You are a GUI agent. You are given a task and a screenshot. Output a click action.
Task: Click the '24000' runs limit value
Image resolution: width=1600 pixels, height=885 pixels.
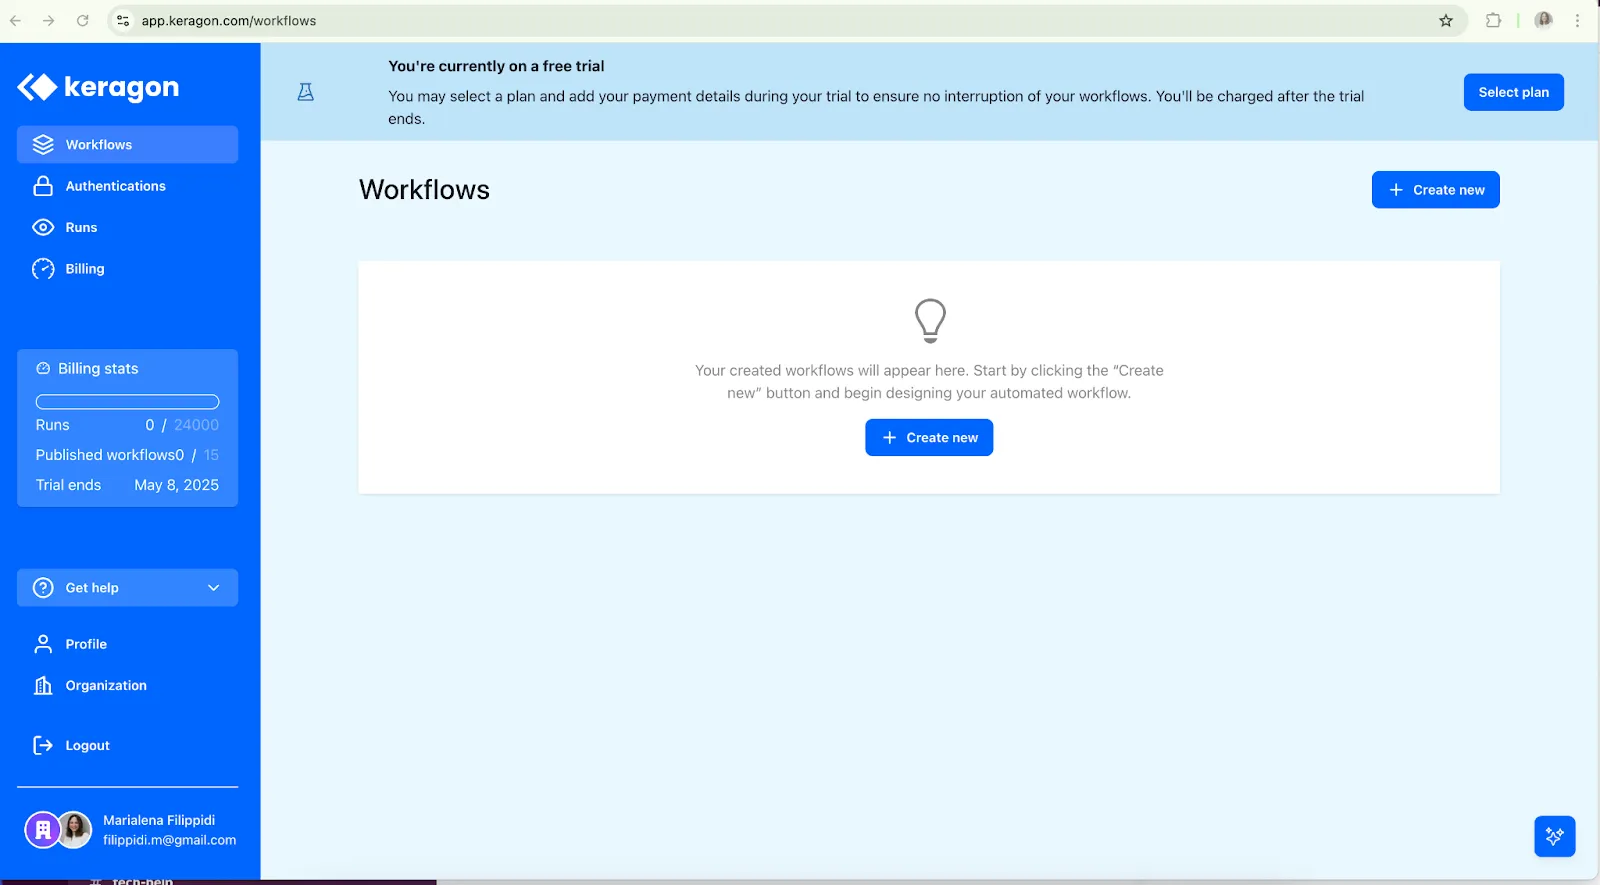coord(196,425)
